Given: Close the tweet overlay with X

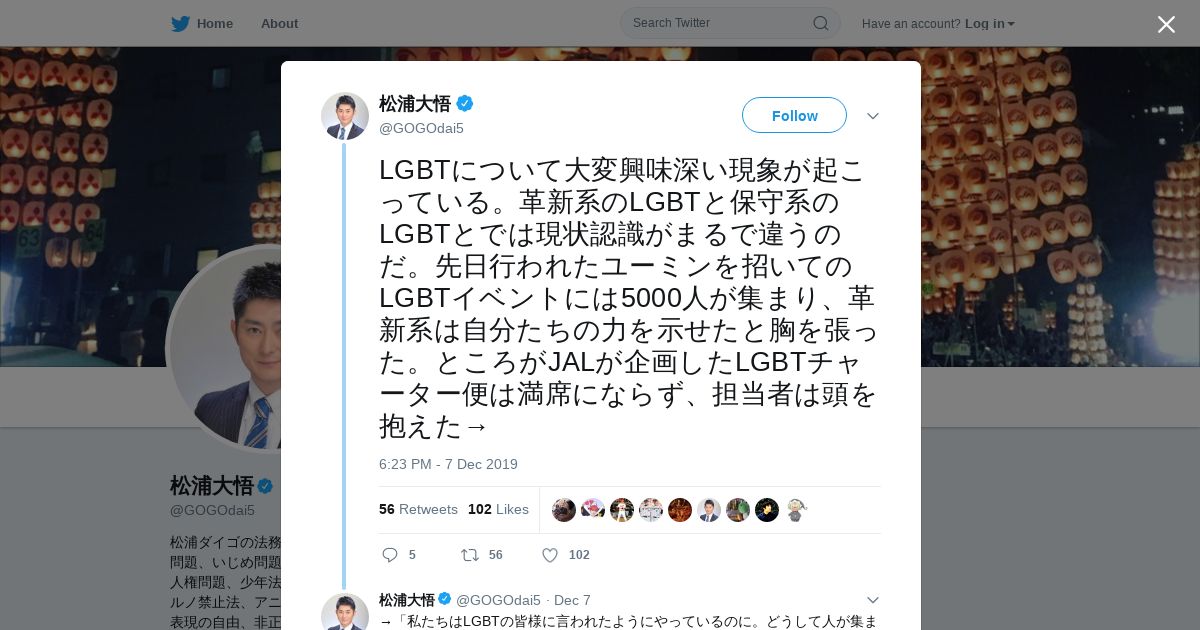Looking at the screenshot, I should point(1166,24).
